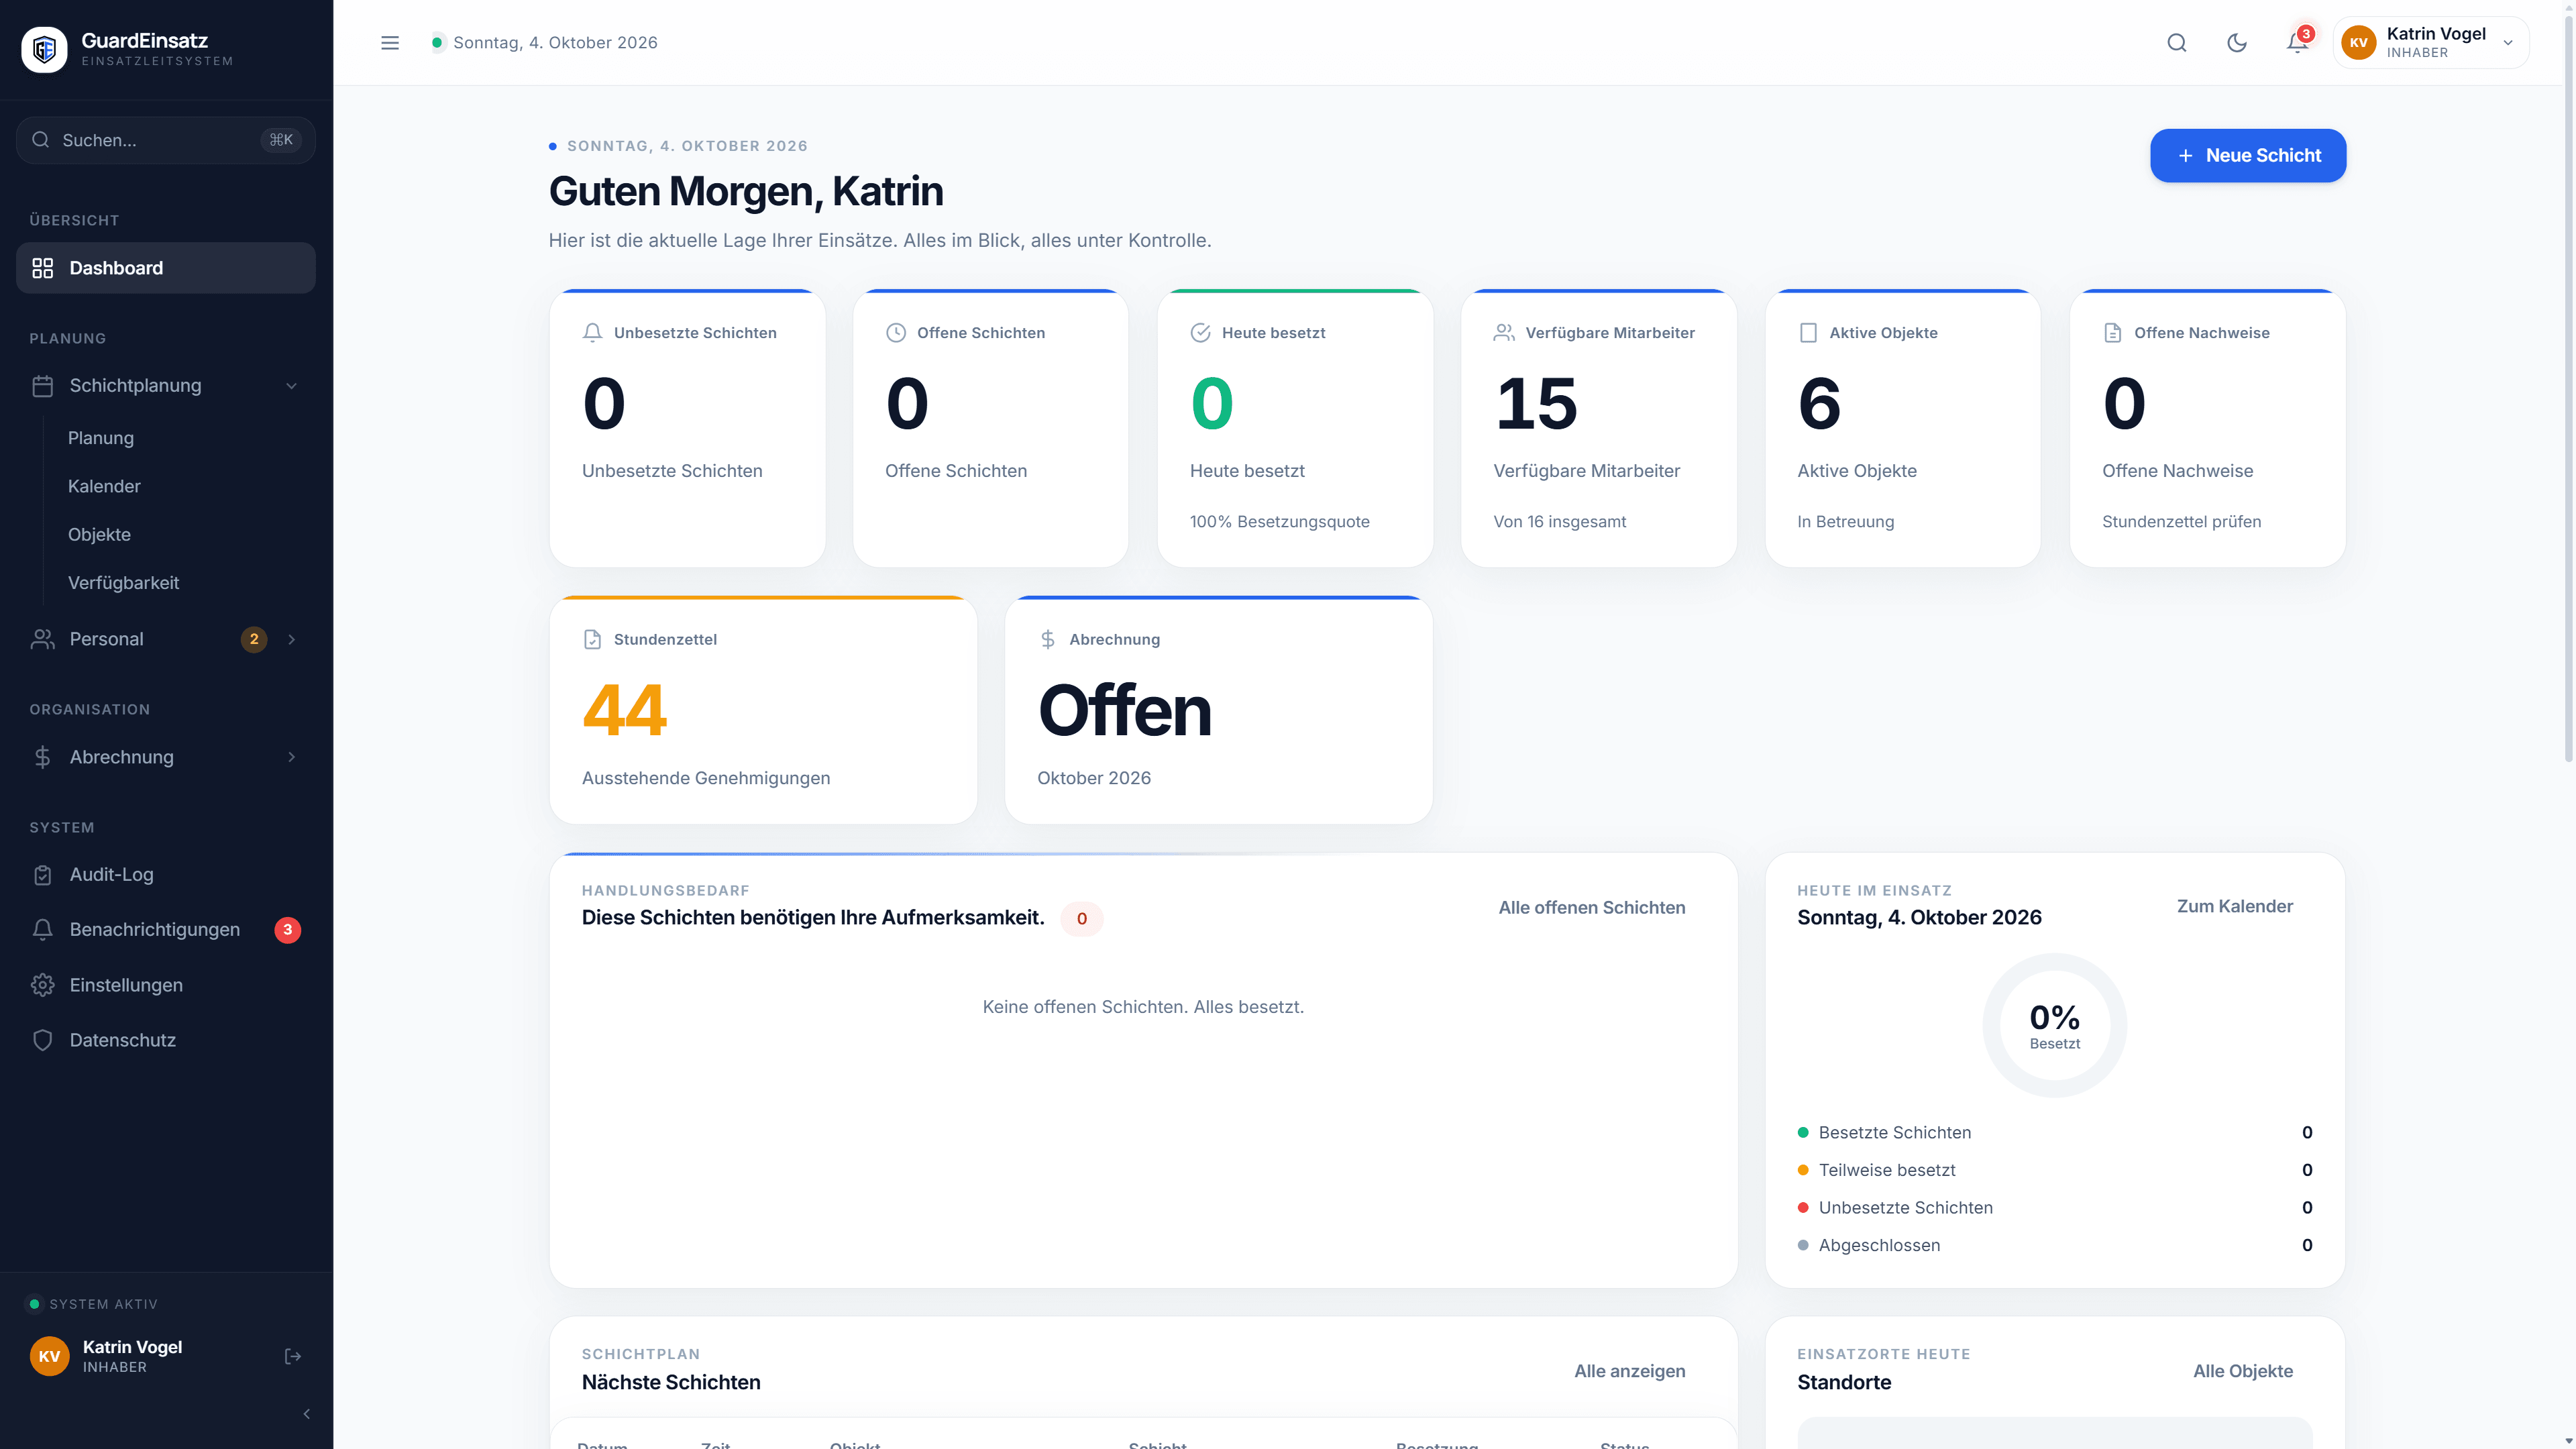The width and height of the screenshot is (2576, 1449).
Task: Toggle dark mode moon icon
Action: [2237, 42]
